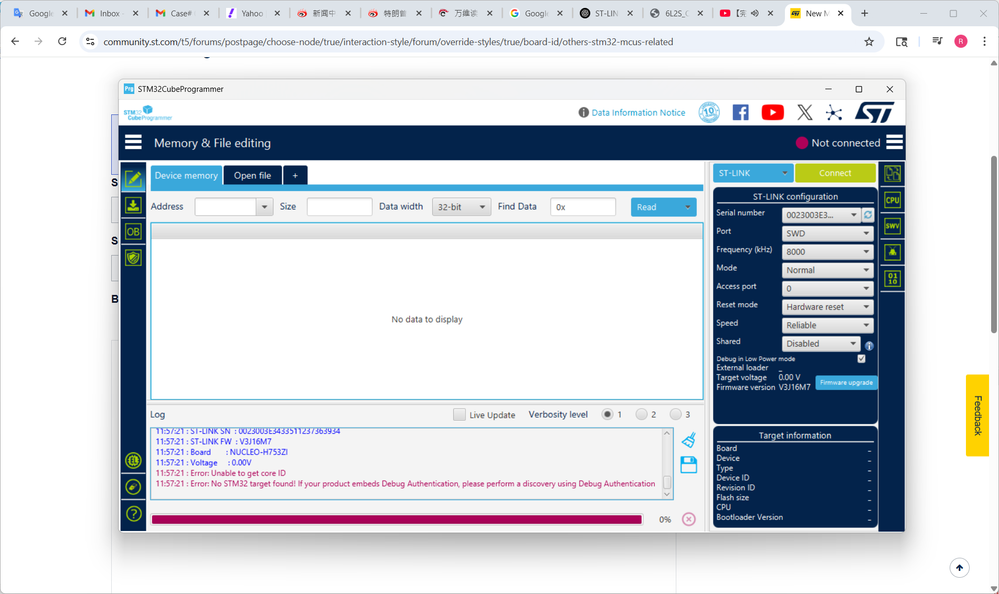The height and width of the screenshot is (594, 999).
Task: Save the log with the floppy disk icon
Action: (689, 465)
